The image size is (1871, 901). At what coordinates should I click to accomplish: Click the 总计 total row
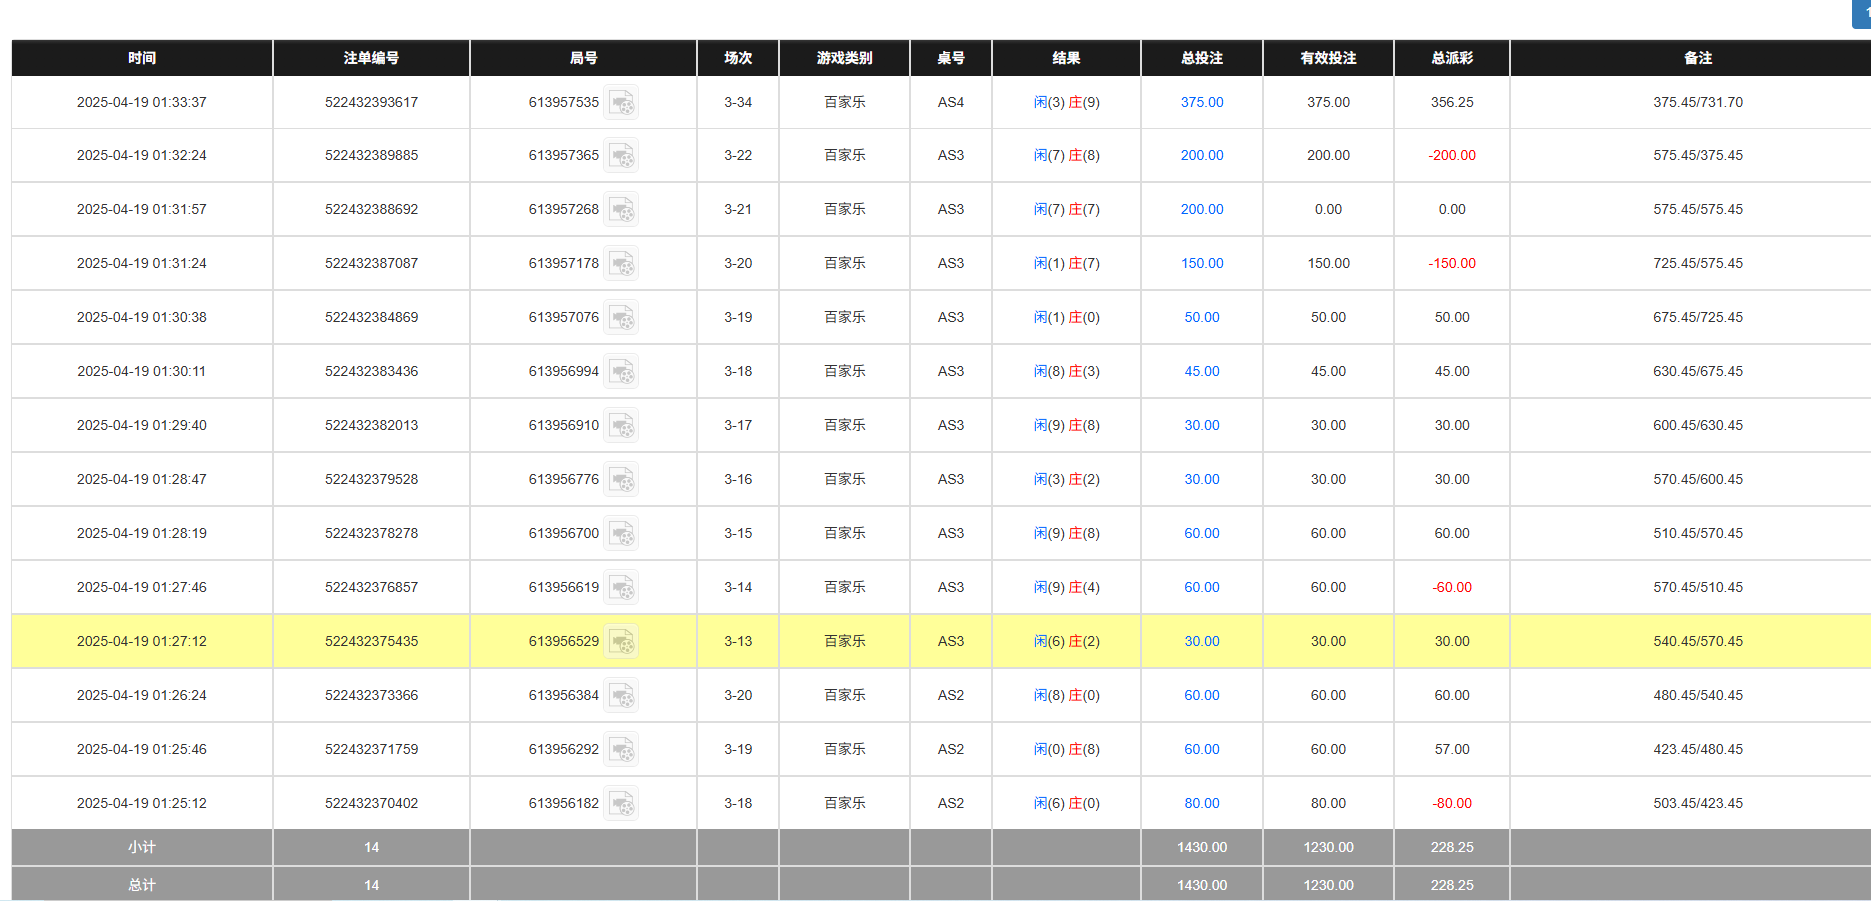[140, 884]
